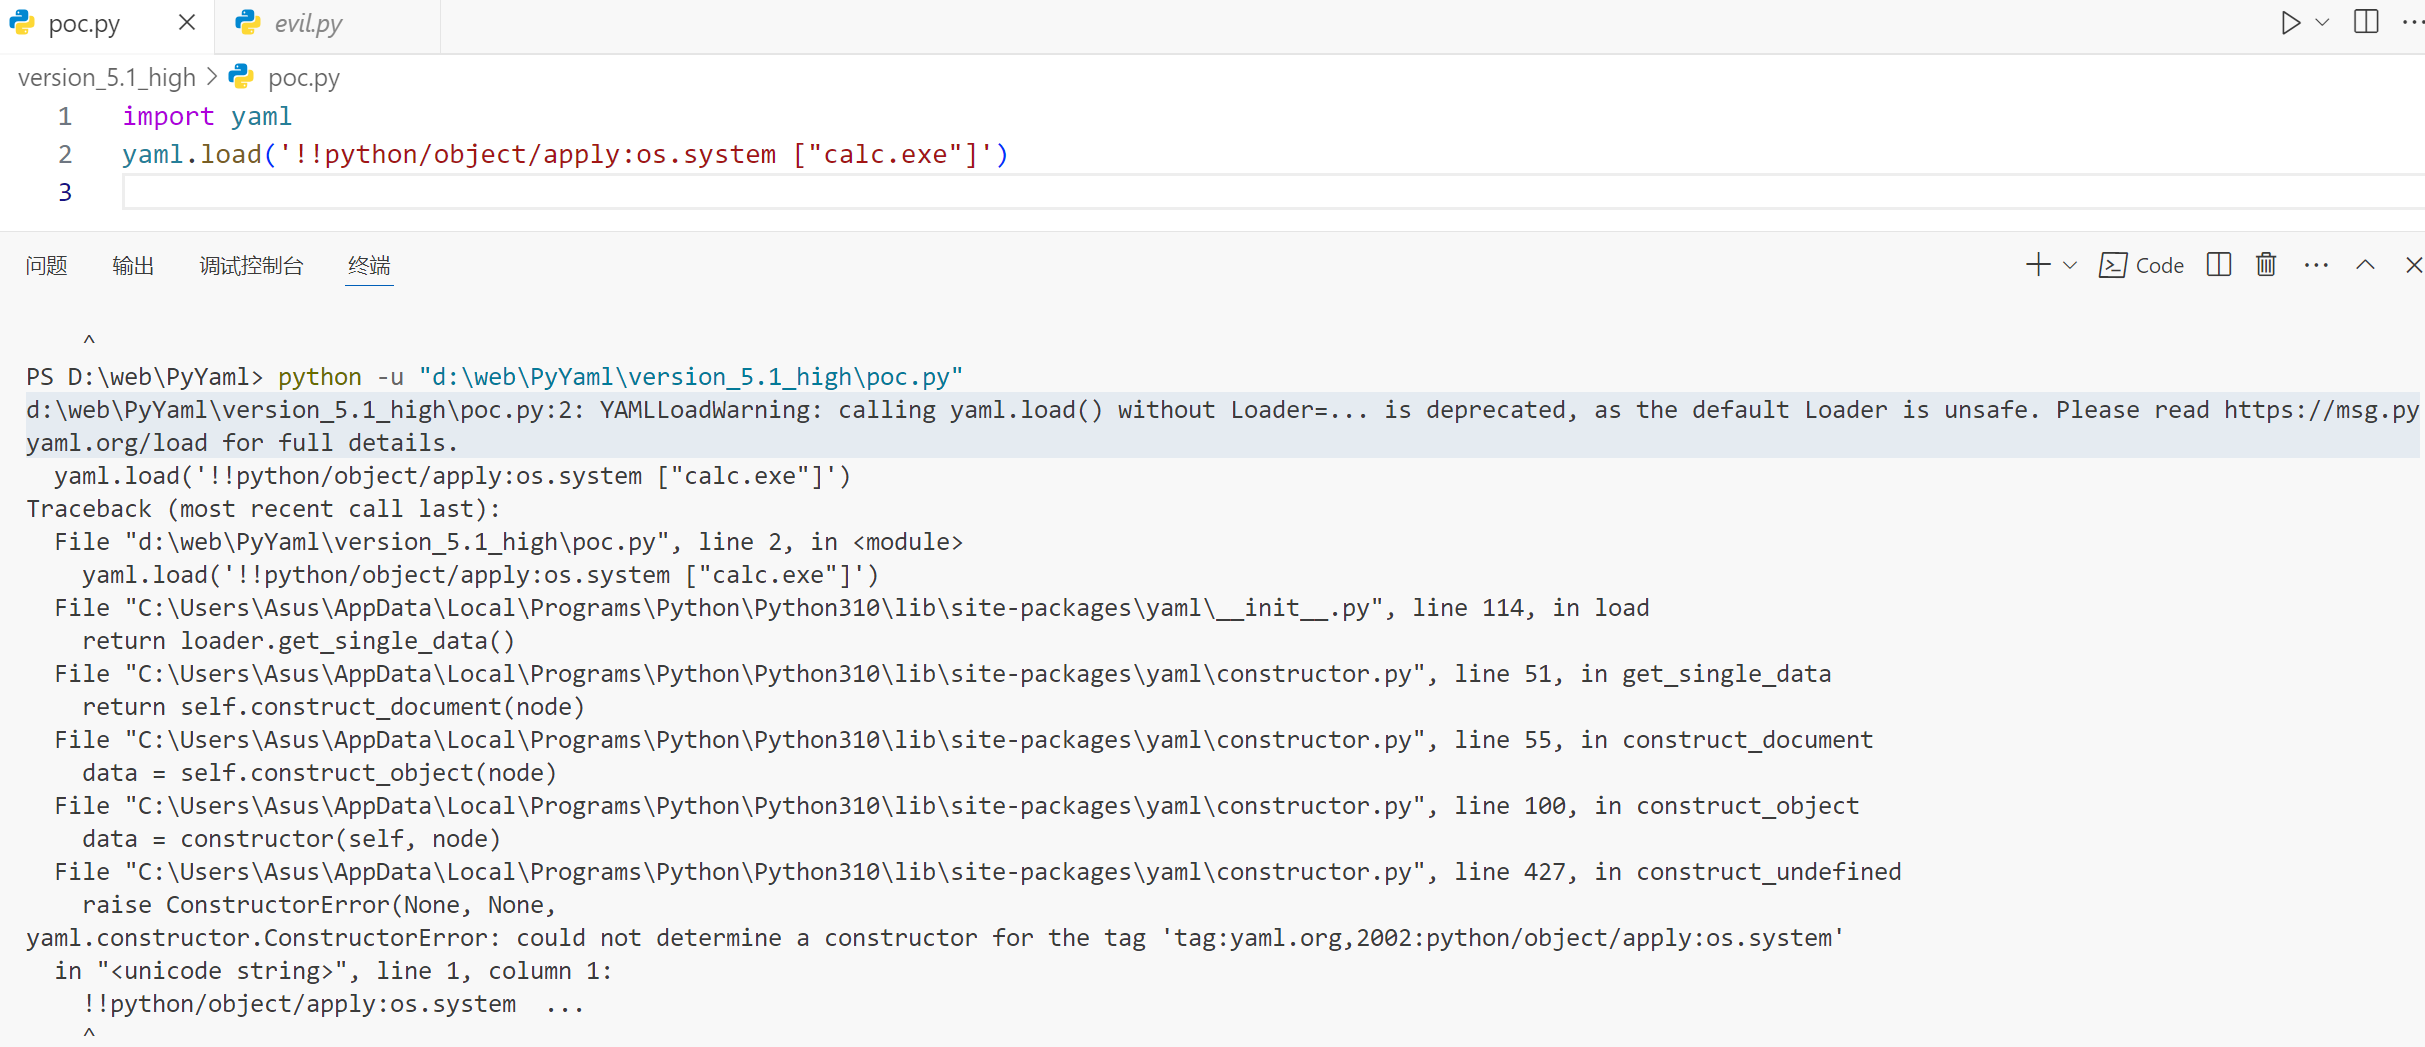Open the 调试控制台 debug console tab
2425x1047 pixels.
[251, 265]
